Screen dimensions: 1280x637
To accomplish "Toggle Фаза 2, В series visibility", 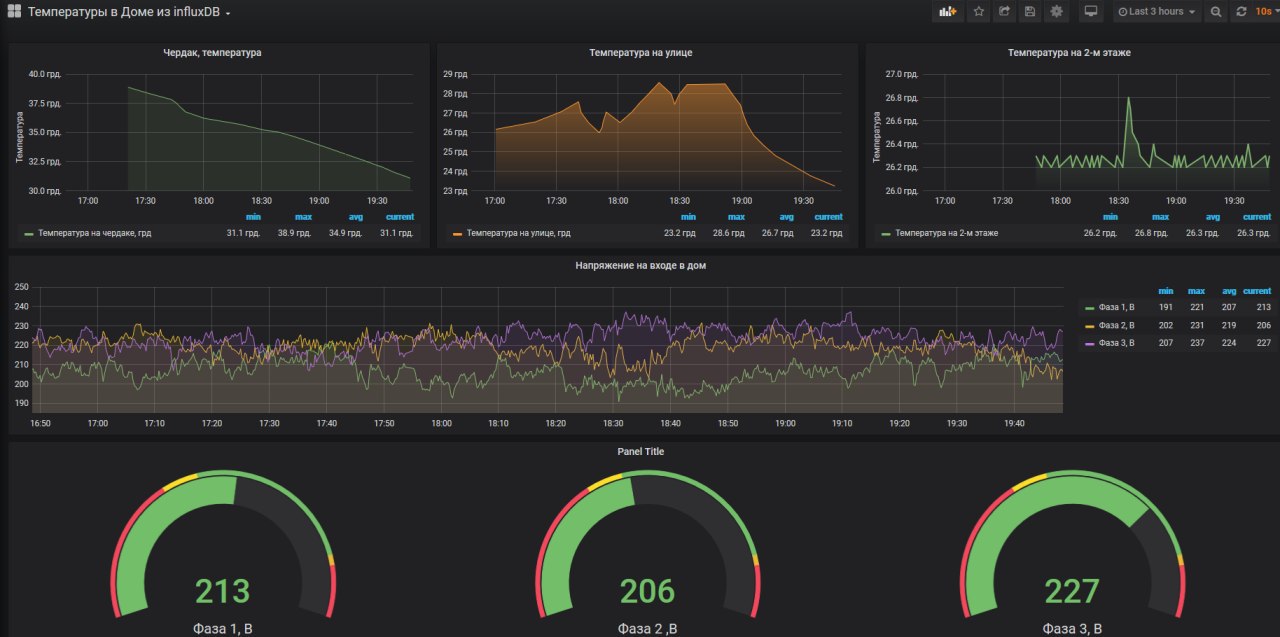I will [x=1116, y=326].
